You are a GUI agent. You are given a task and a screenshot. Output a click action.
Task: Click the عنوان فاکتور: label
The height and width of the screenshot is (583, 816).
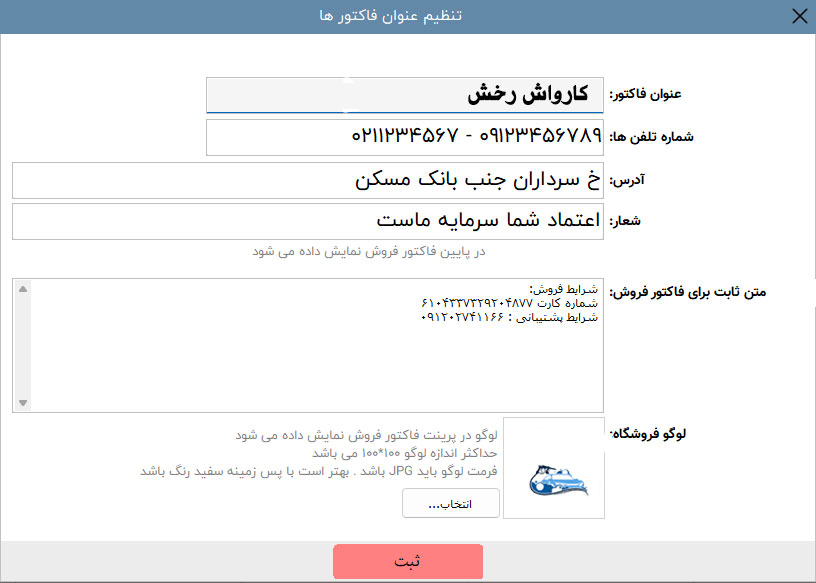(x=645, y=94)
